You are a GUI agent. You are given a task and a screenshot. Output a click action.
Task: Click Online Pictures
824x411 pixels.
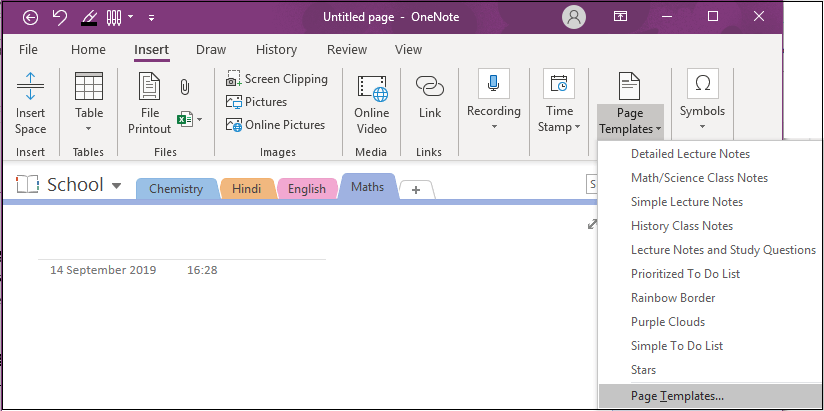click(x=275, y=125)
